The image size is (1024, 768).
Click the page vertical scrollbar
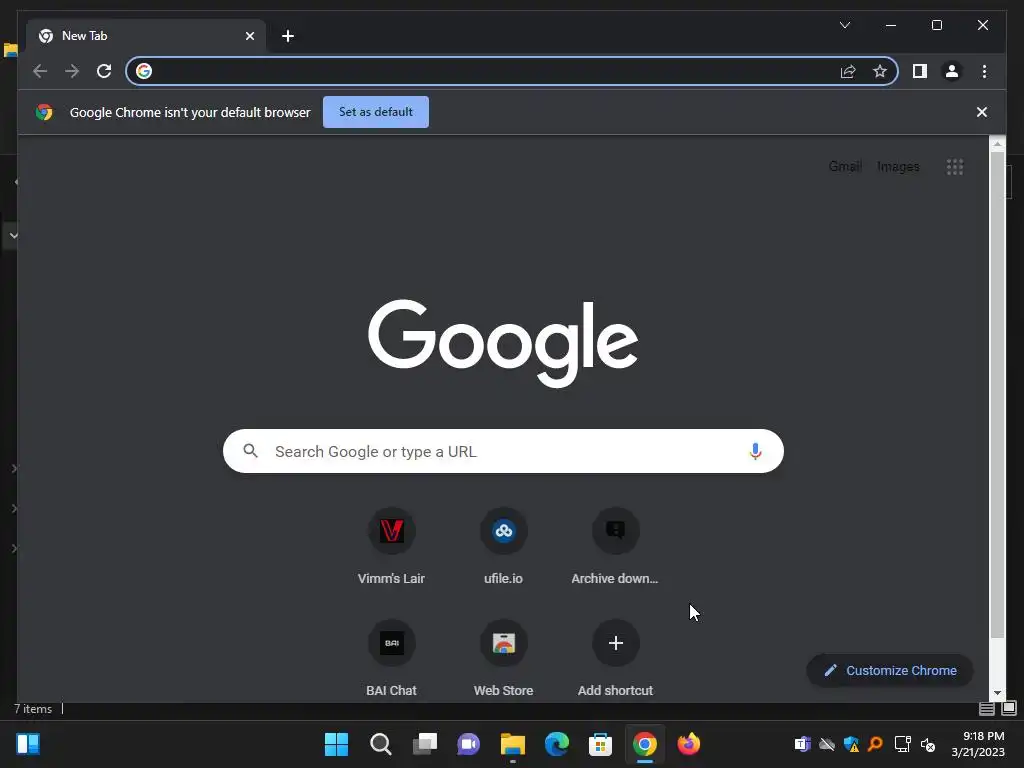(x=997, y=395)
